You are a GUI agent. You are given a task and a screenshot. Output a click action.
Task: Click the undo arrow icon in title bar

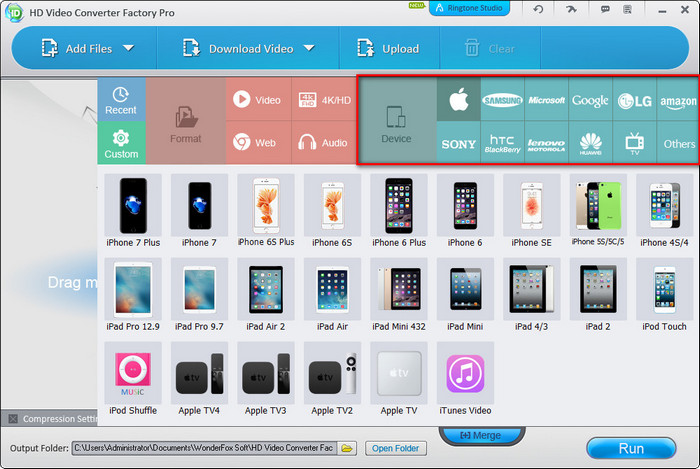tap(538, 9)
